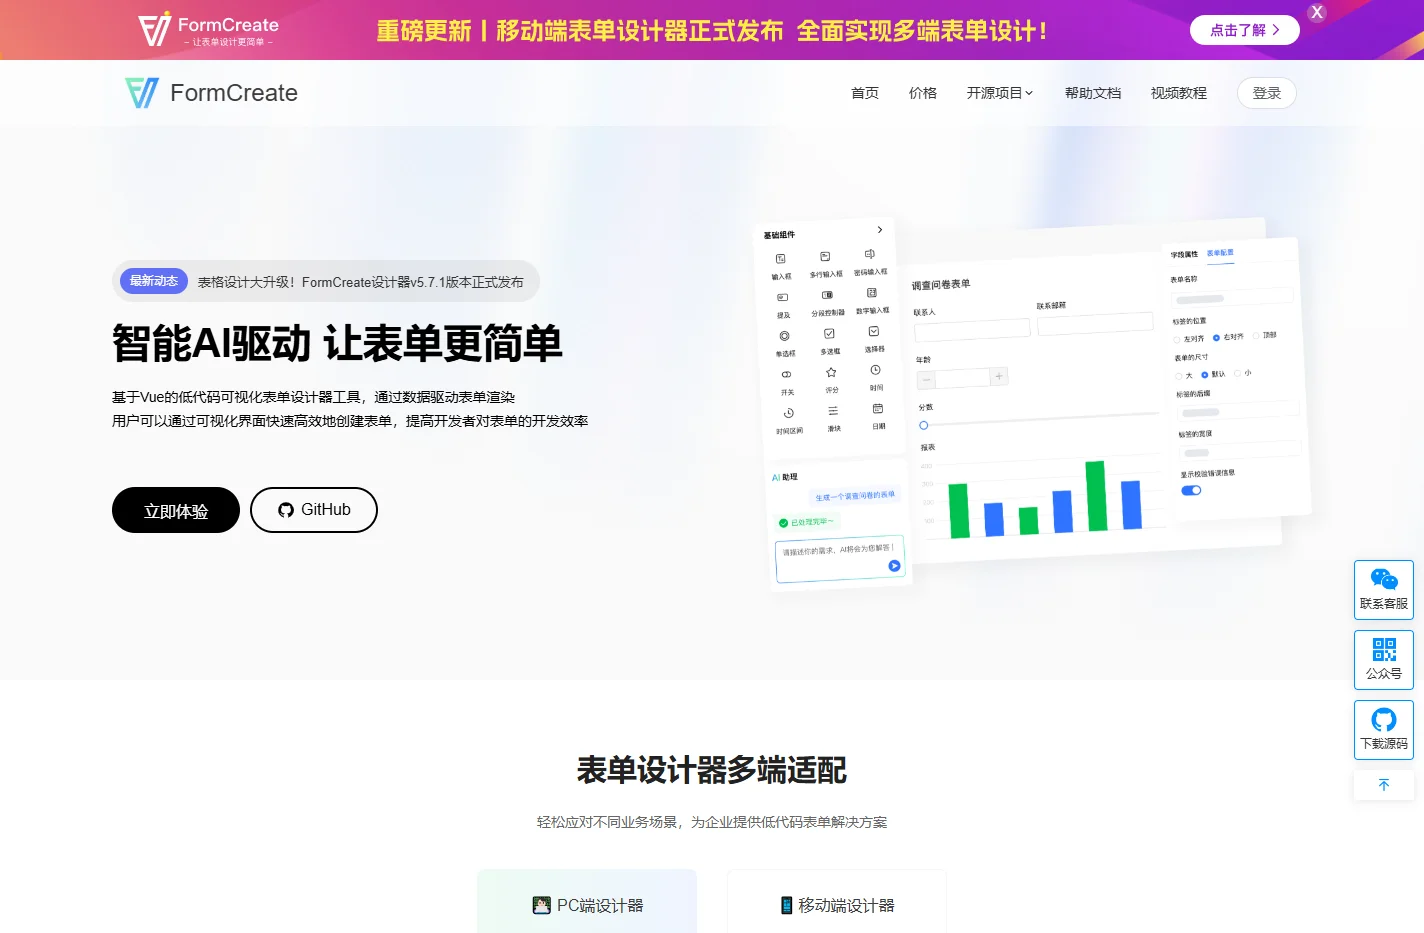
Task: Click the 公众号 QR code icon
Action: [1384, 650]
